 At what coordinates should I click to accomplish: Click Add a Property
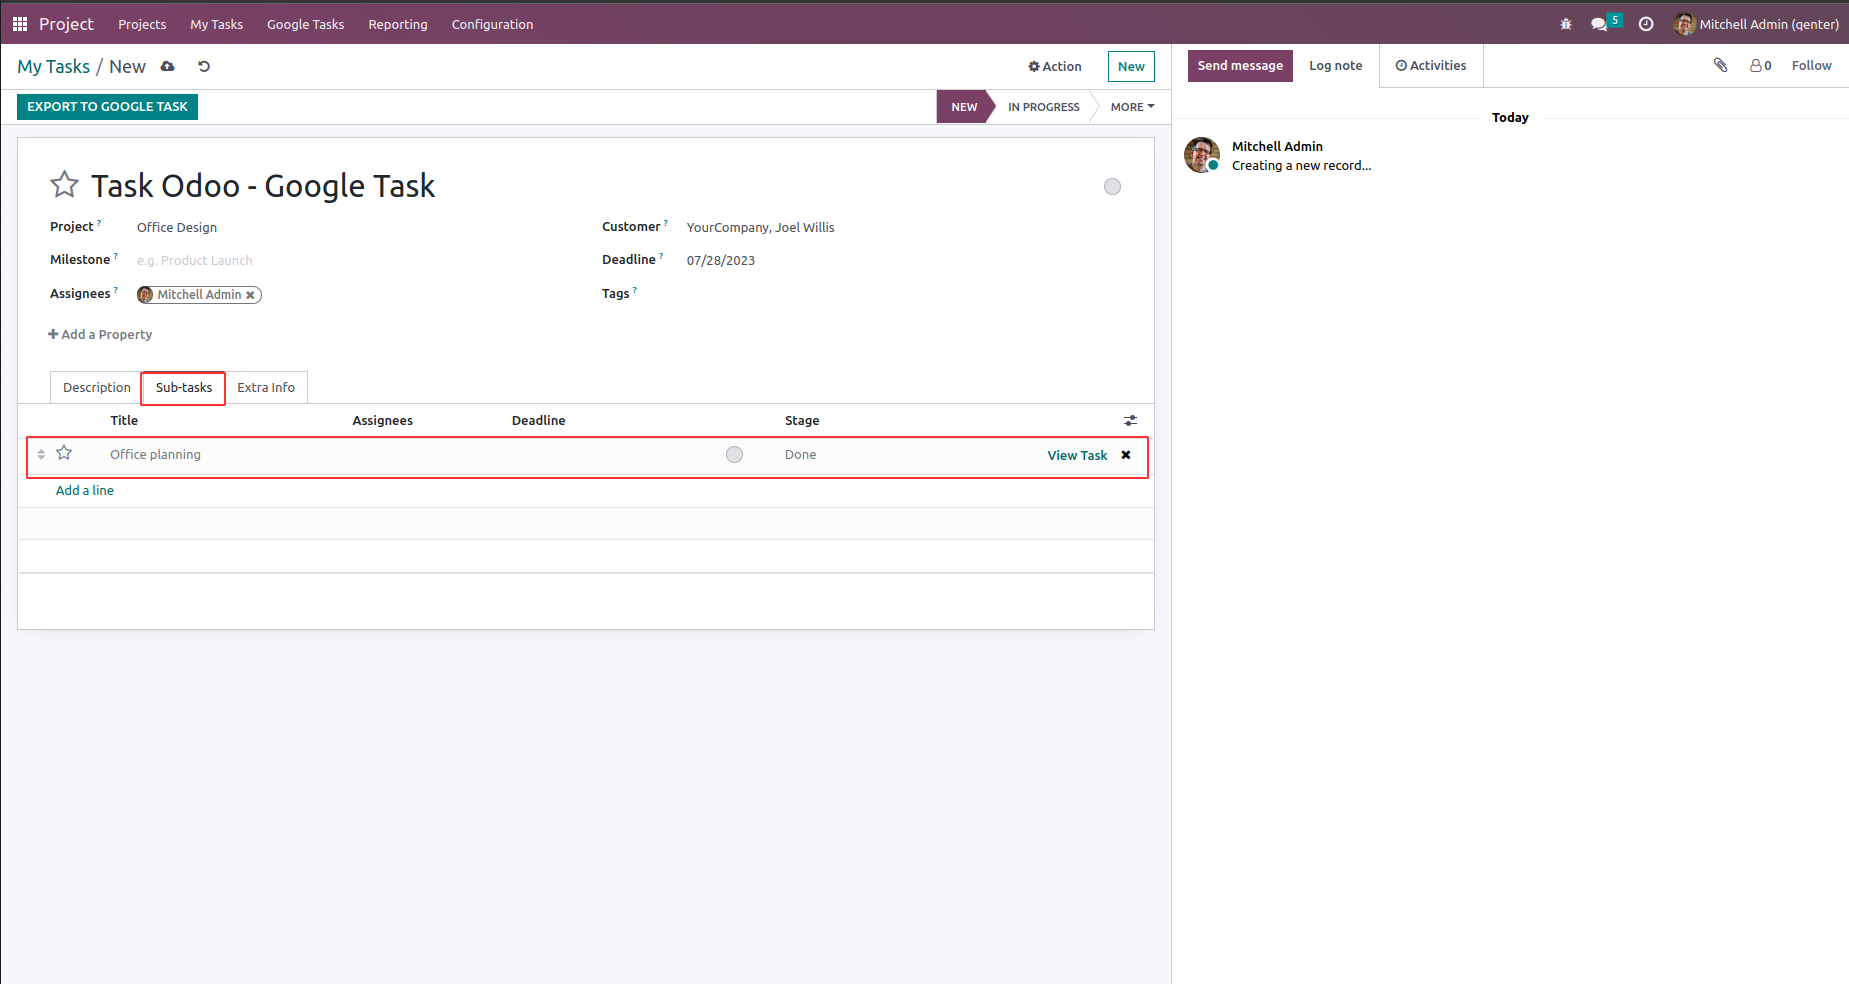(x=100, y=335)
